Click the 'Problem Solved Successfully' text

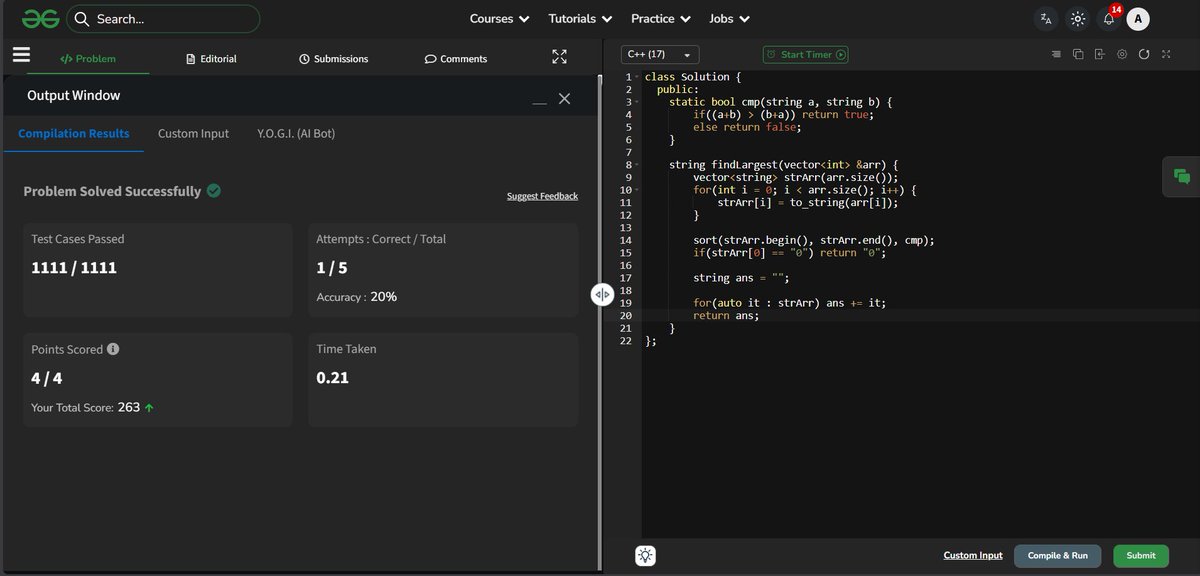tap(112, 191)
